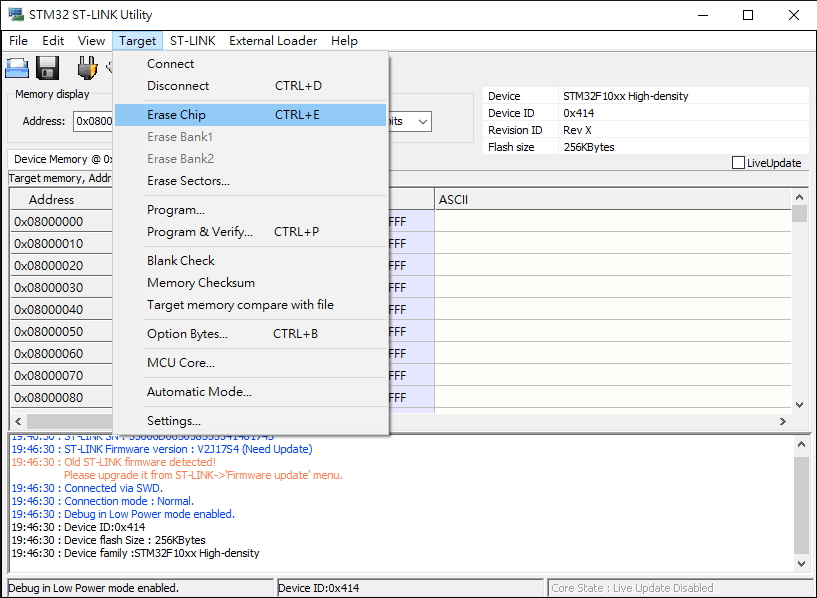Open MCU Core... menu entry

(251, 363)
